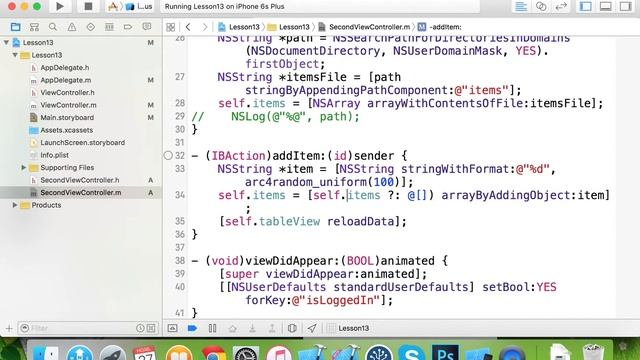Collapse the Lesson13 project root

click(6, 42)
